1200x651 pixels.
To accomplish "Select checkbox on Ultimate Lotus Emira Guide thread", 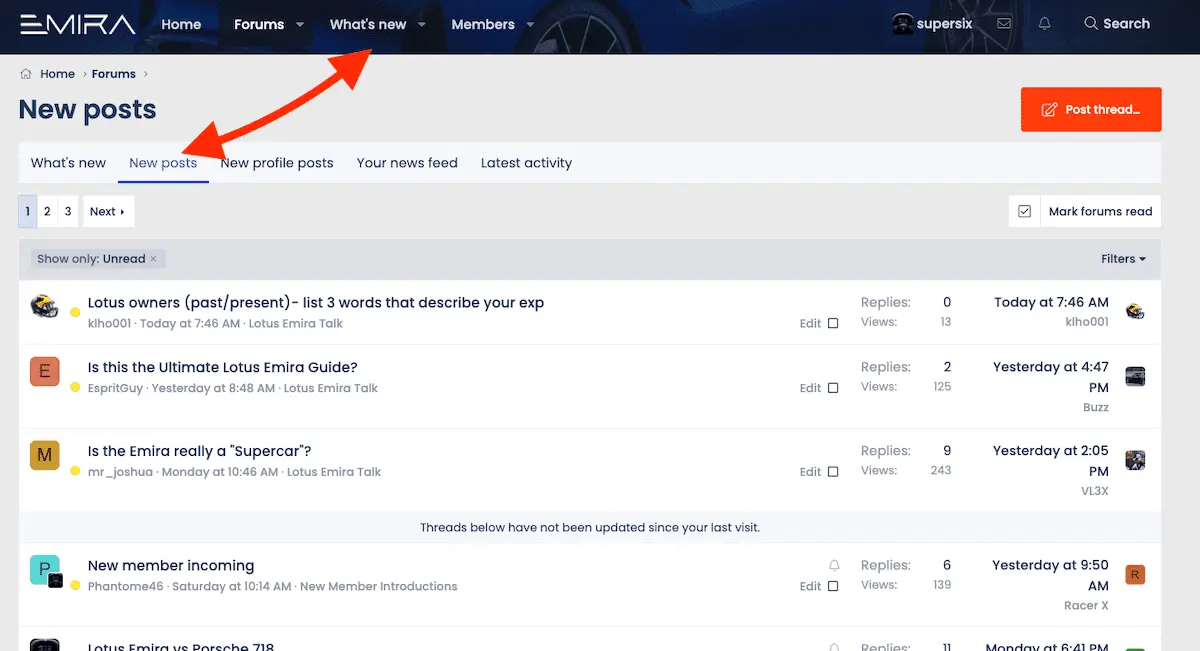I will (833, 389).
